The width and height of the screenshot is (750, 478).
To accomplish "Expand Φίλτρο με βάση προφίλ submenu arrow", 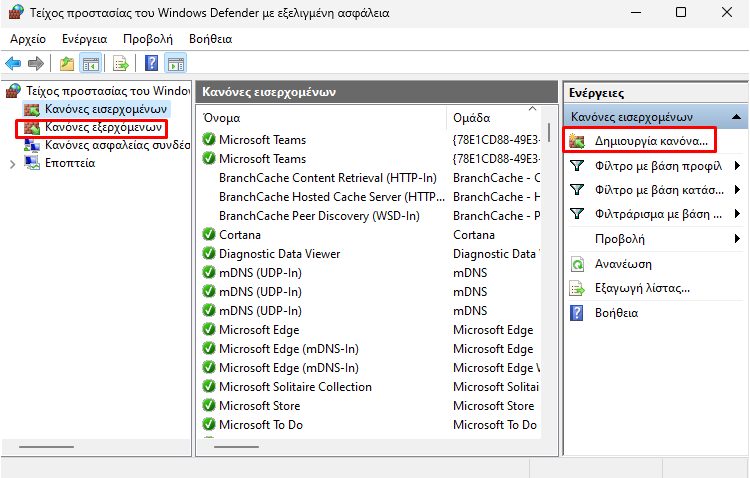I will (x=737, y=166).
